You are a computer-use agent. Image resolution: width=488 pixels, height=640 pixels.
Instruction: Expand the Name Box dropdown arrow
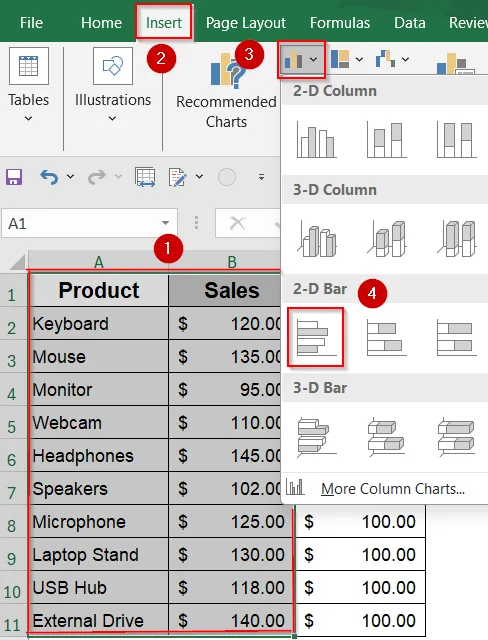point(165,223)
